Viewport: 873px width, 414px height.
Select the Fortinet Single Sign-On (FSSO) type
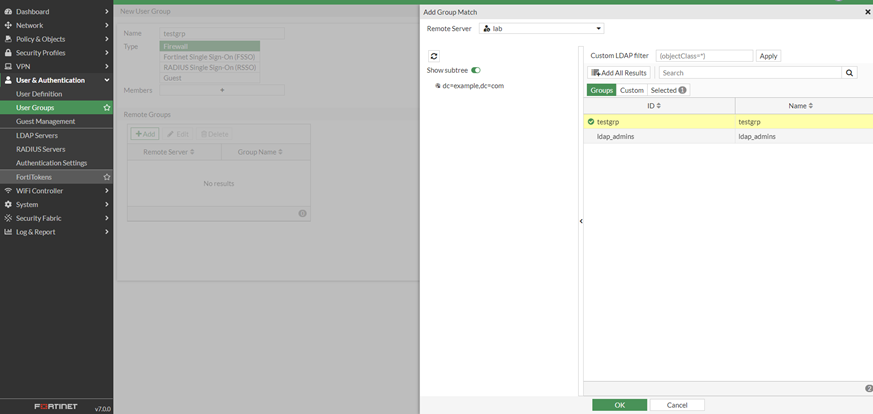[210, 57]
